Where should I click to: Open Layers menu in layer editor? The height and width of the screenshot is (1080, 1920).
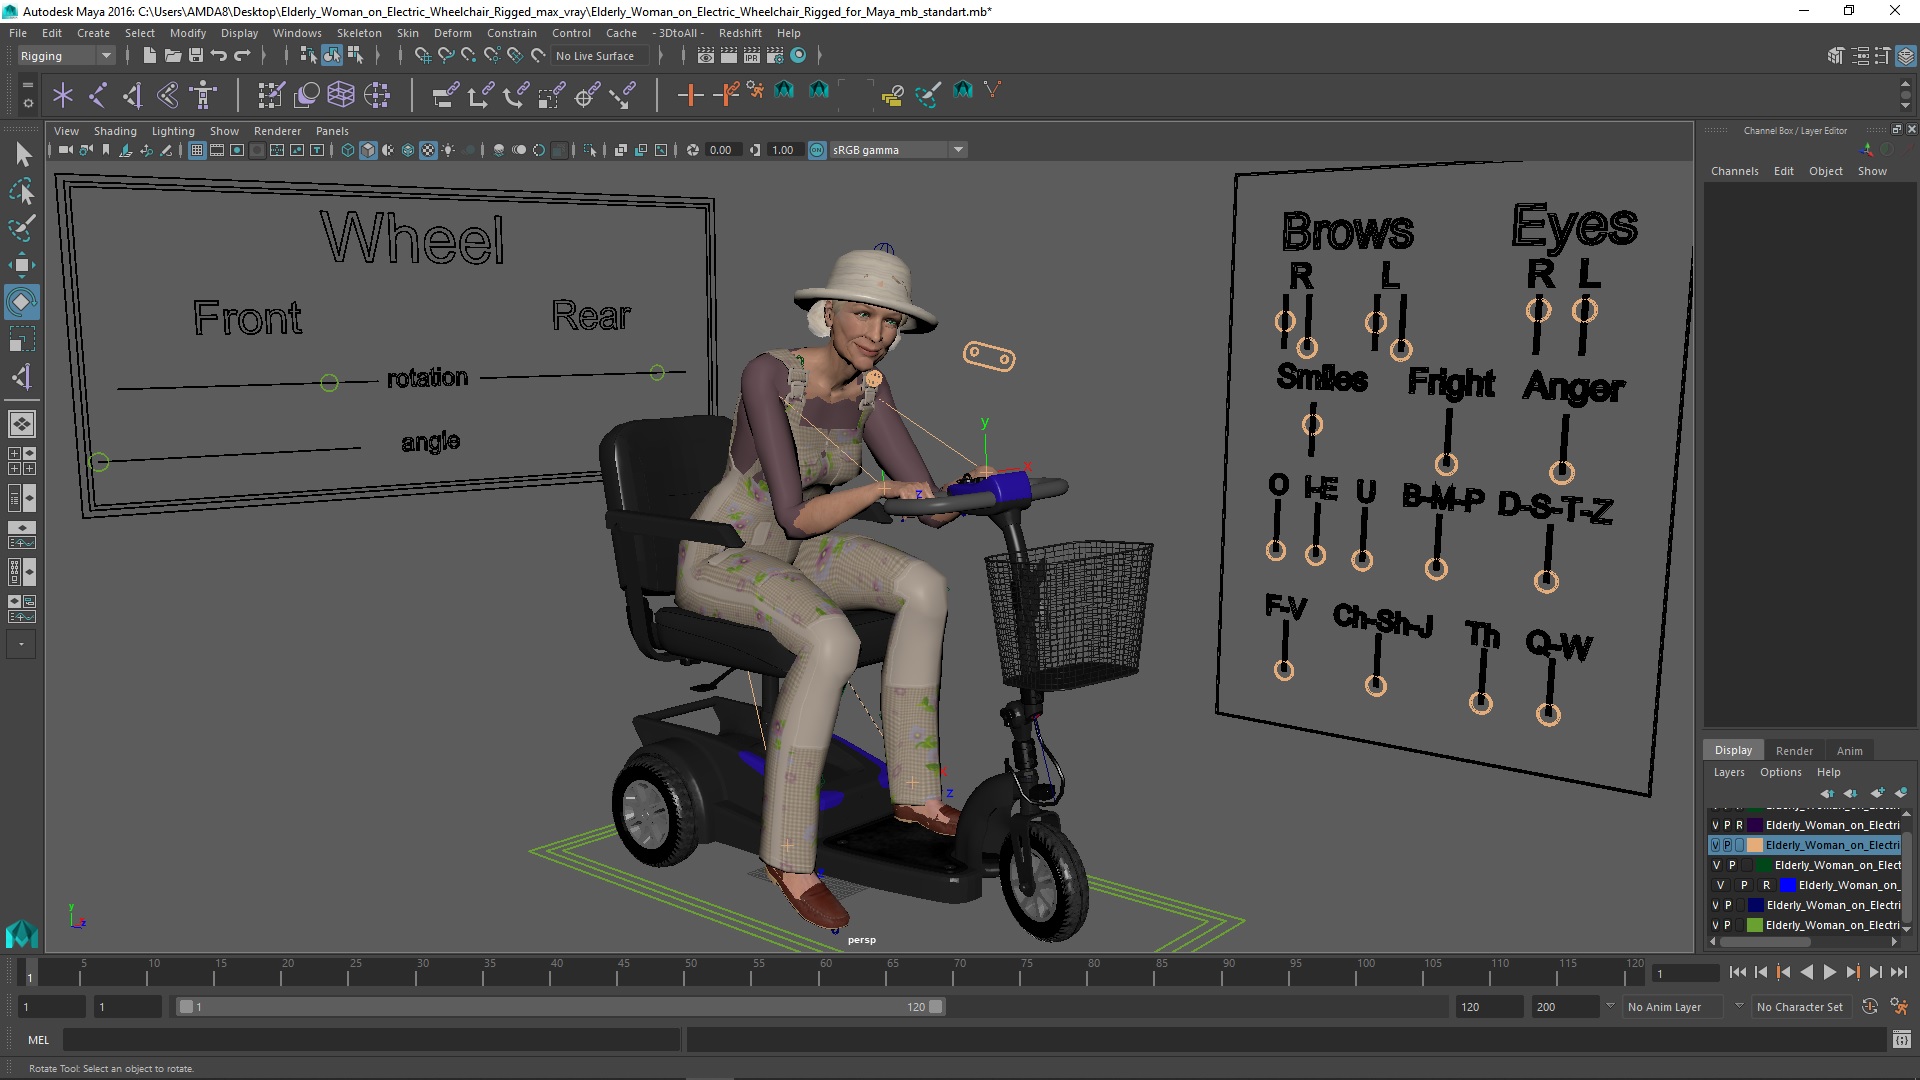[x=1728, y=772]
